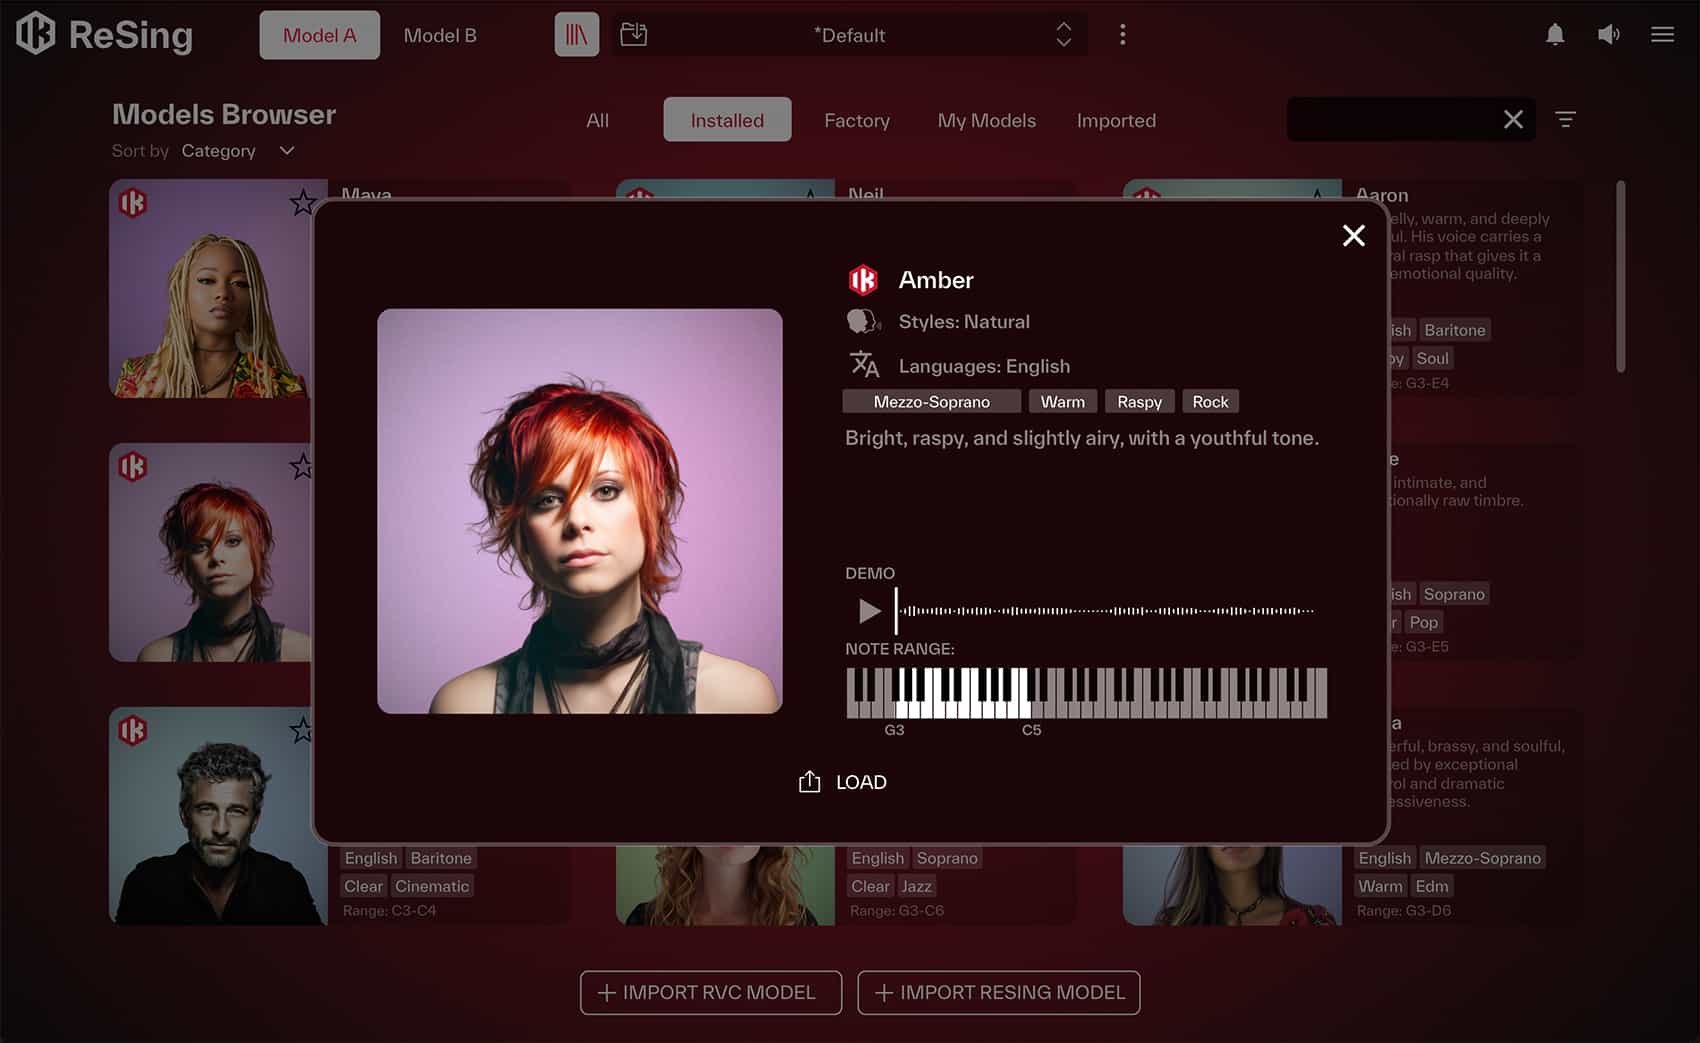Click the Styles voice icon
The width and height of the screenshot is (1700, 1043).
pyautogui.click(x=863, y=322)
